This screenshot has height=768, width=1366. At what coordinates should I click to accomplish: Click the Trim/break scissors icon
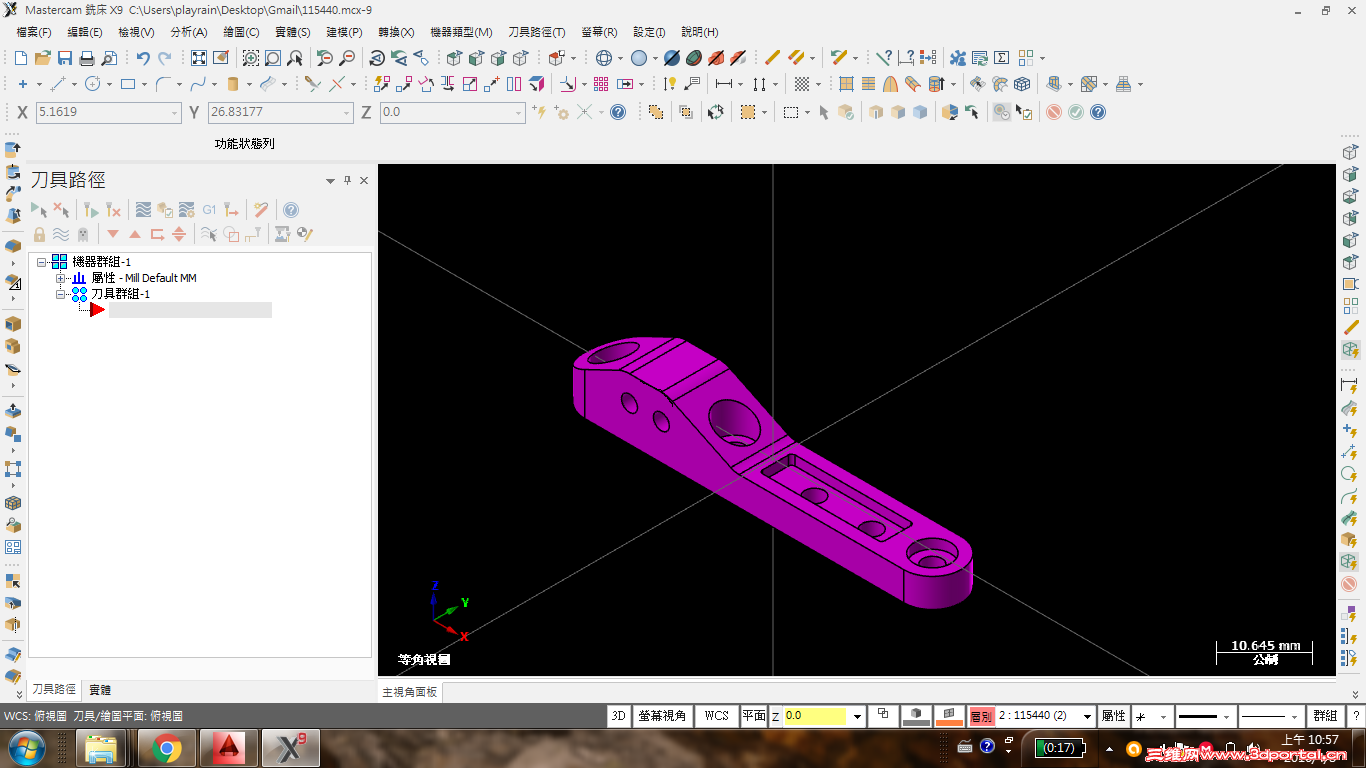pos(313,84)
